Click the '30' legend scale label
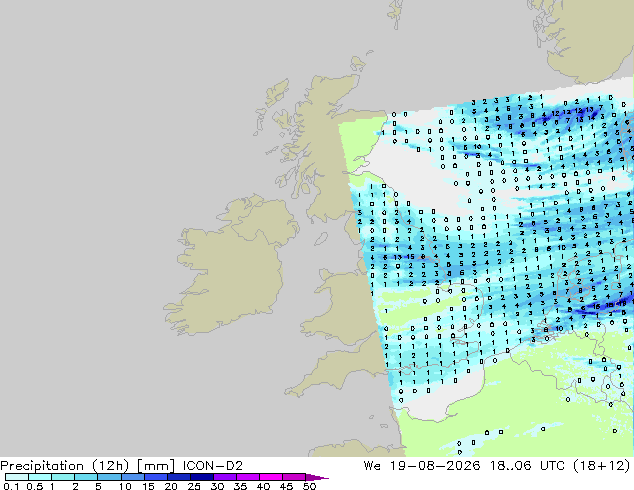 217,486
